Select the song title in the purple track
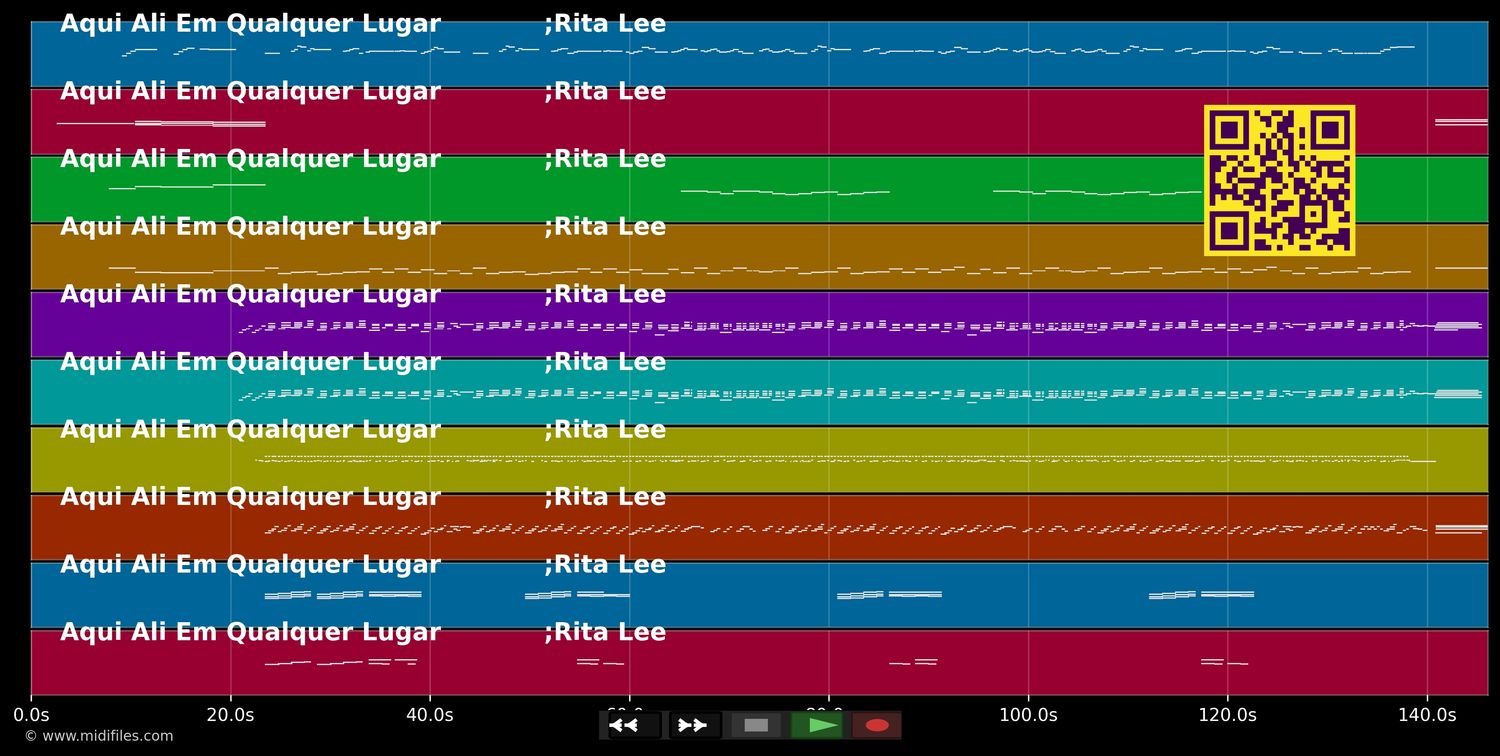This screenshot has height=756, width=1500. [250, 294]
